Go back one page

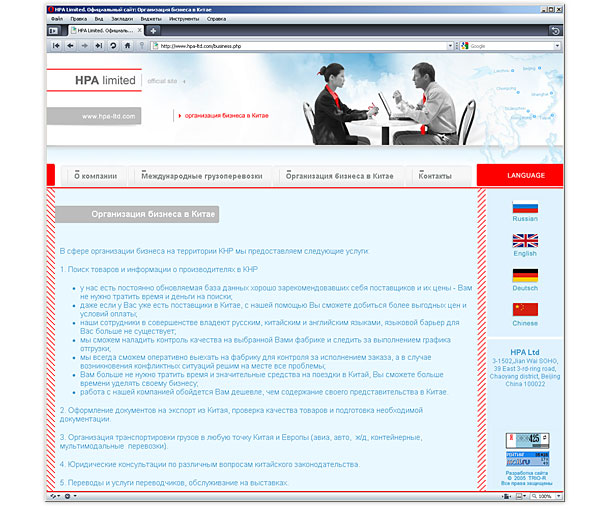70,46
